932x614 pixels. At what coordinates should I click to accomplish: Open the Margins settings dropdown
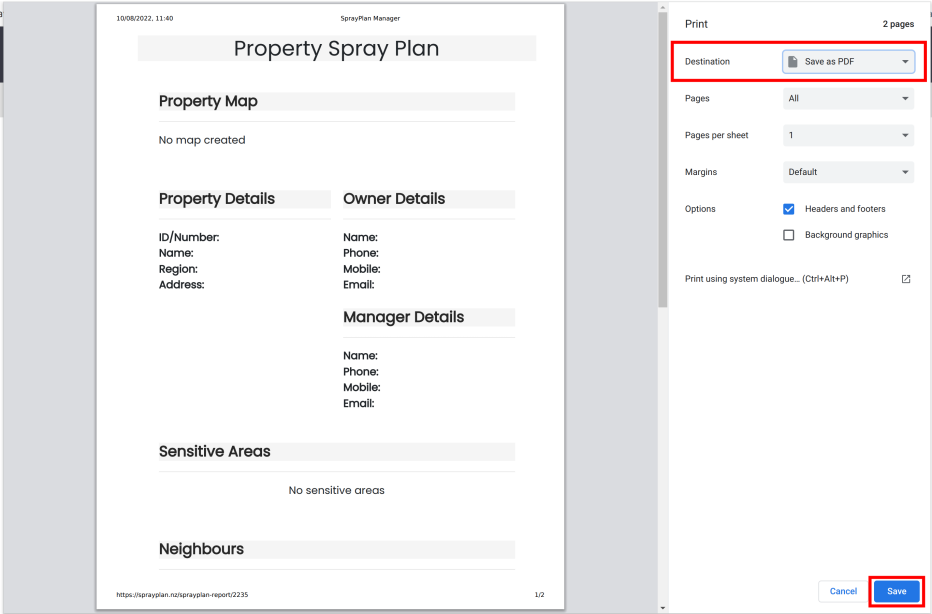pos(848,171)
